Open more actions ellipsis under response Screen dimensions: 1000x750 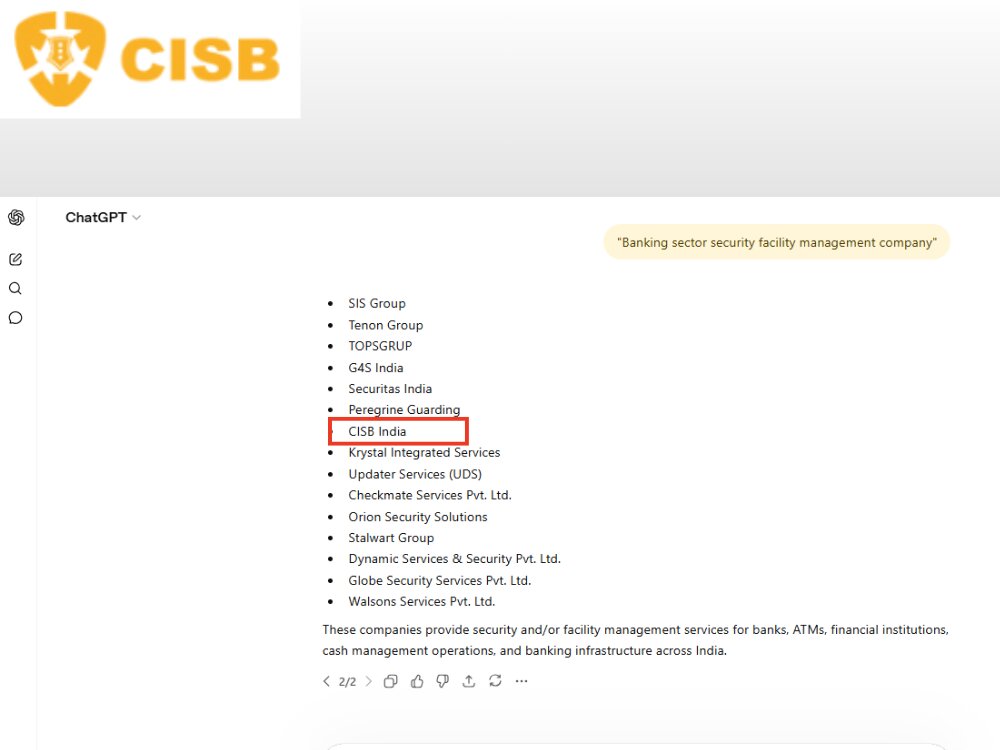click(522, 681)
